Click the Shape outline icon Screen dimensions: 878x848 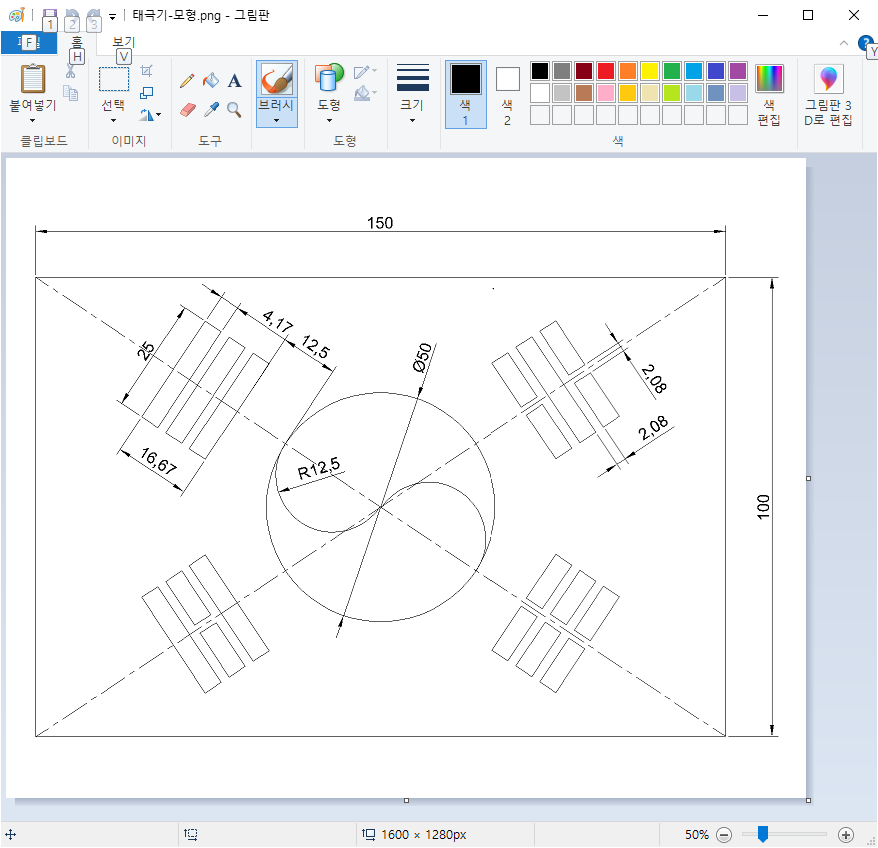click(362, 72)
